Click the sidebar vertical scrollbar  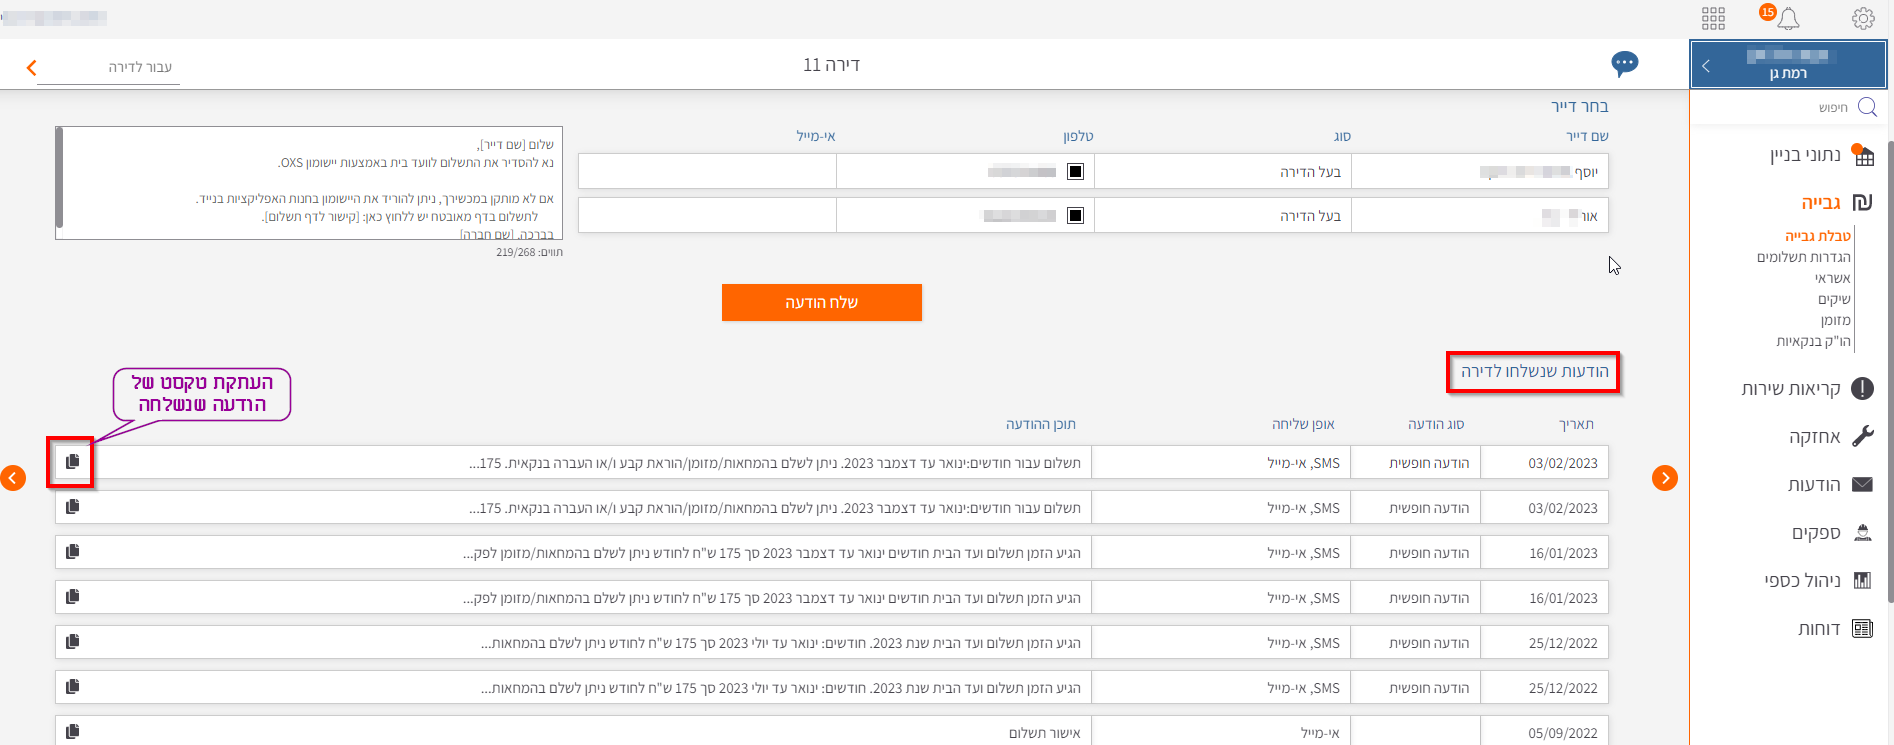coord(1889,370)
